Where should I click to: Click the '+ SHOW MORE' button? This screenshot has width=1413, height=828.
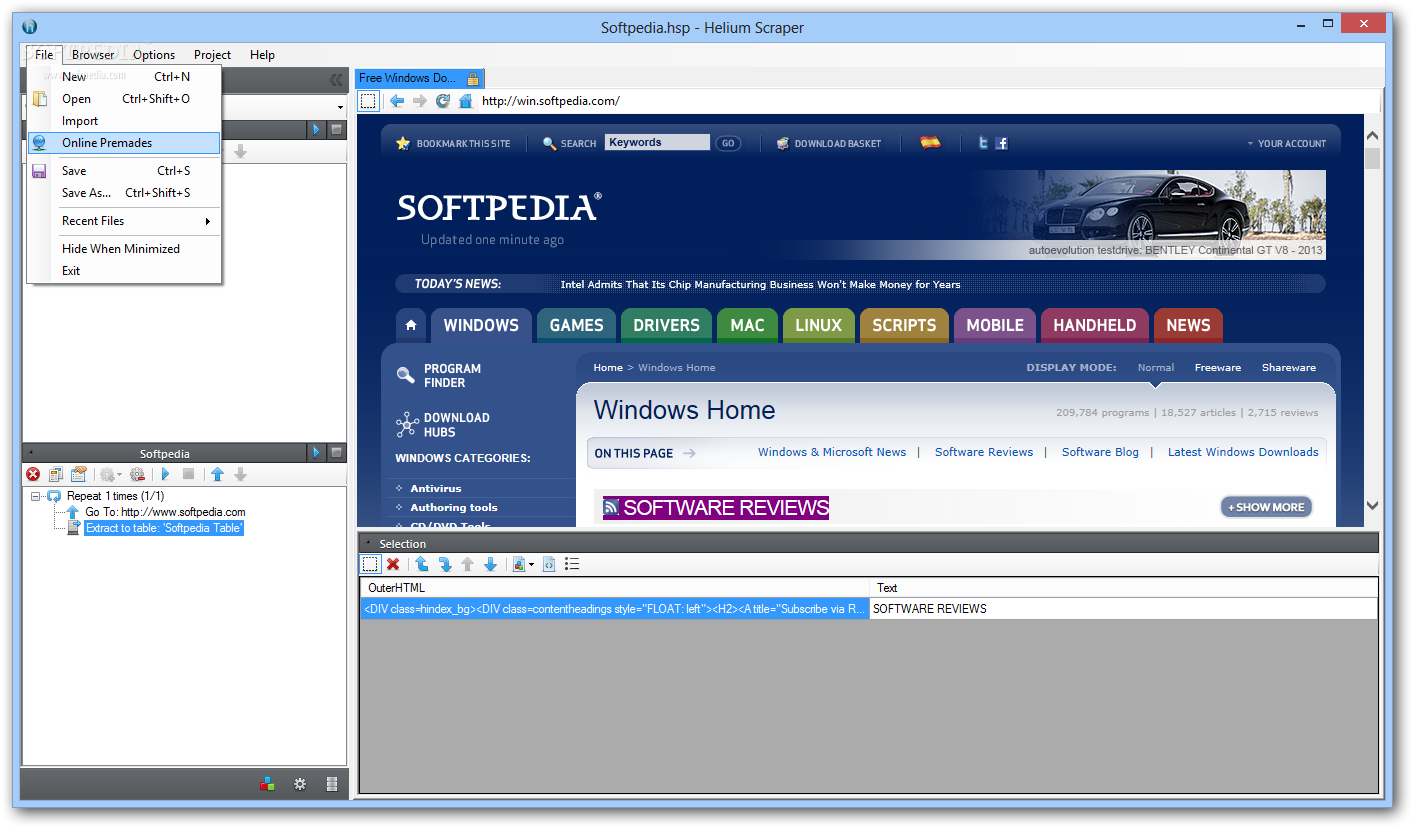click(x=1266, y=507)
